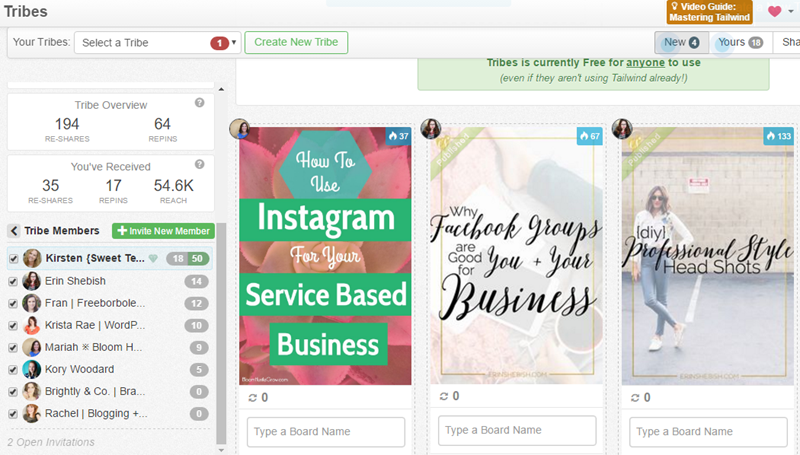The height and width of the screenshot is (455, 800).
Task: Open the Professional Style Head Shots pin
Action: pos(707,256)
